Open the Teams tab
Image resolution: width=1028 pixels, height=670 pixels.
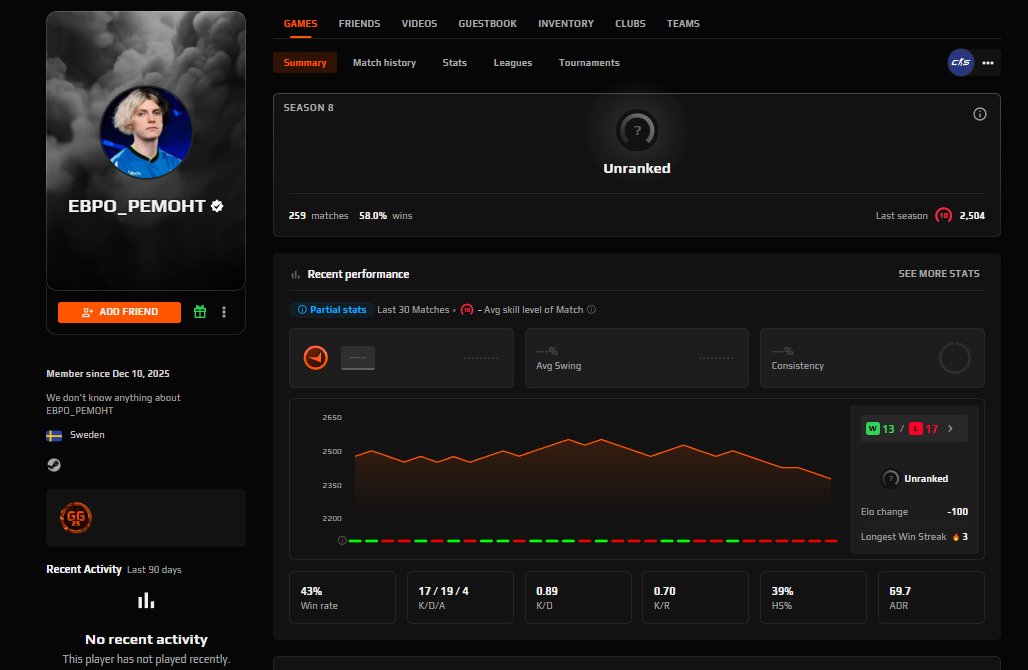(x=683, y=24)
